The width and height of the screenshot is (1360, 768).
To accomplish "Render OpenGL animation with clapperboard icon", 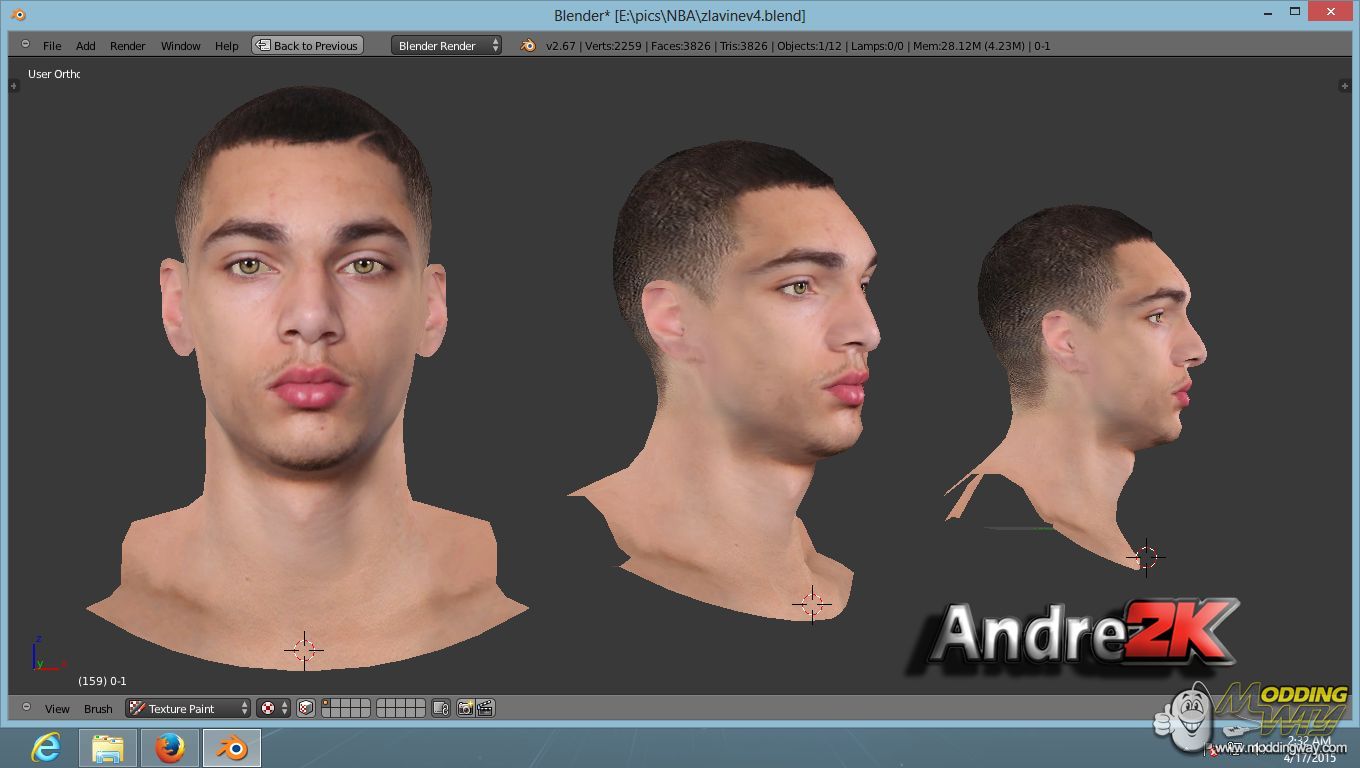I will 485,708.
